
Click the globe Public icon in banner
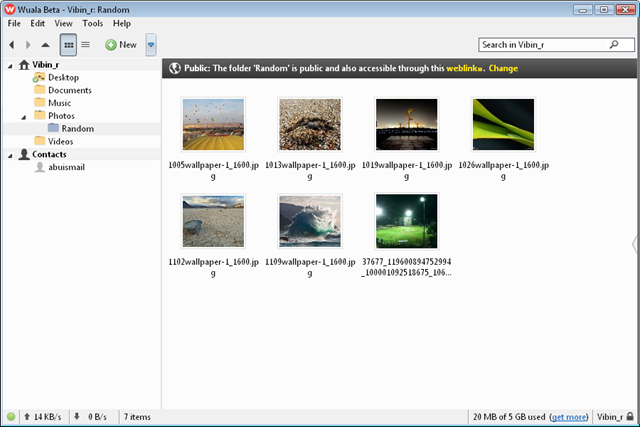(x=175, y=68)
